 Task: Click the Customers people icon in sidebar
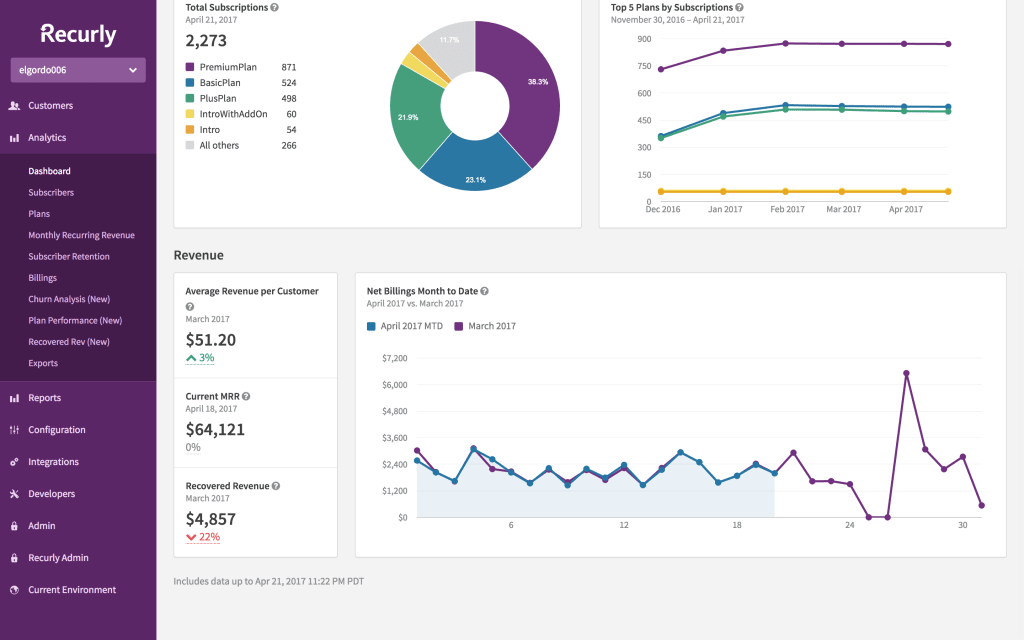14,106
